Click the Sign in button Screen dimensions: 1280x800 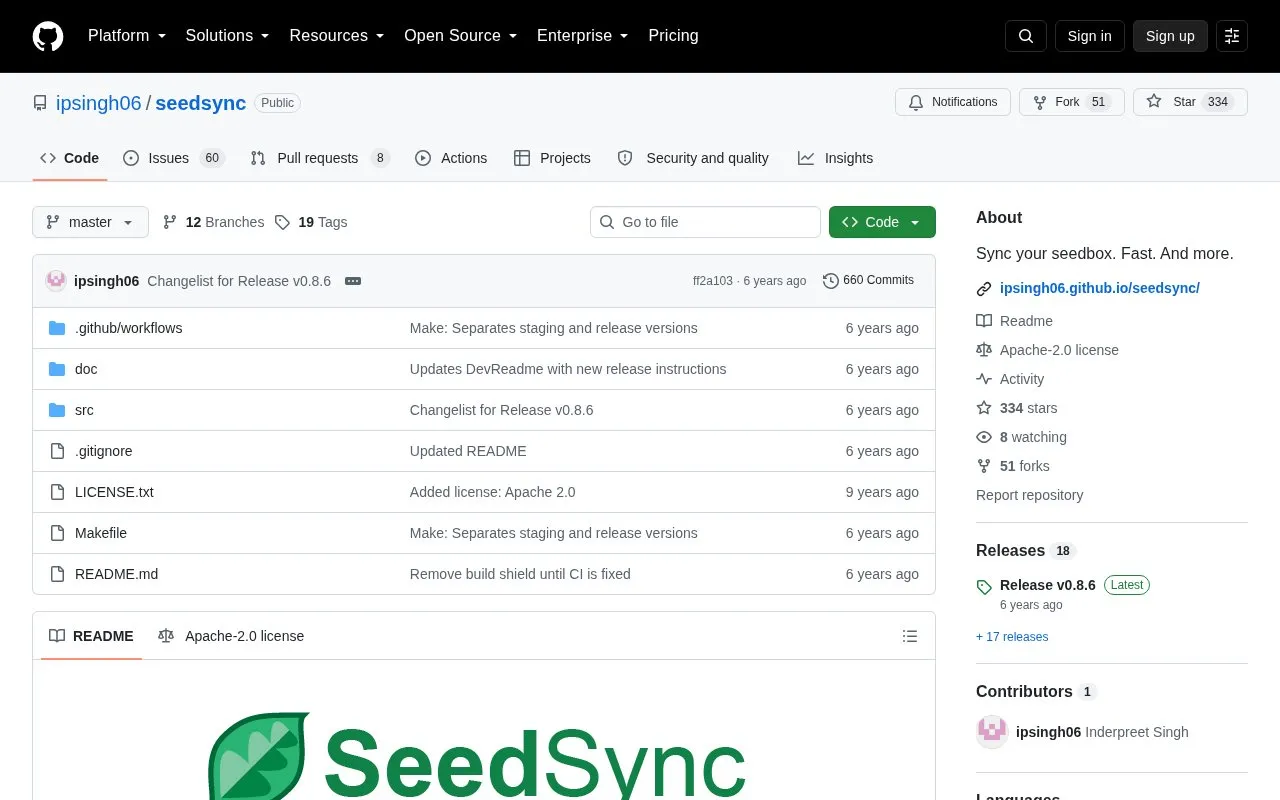1089,36
